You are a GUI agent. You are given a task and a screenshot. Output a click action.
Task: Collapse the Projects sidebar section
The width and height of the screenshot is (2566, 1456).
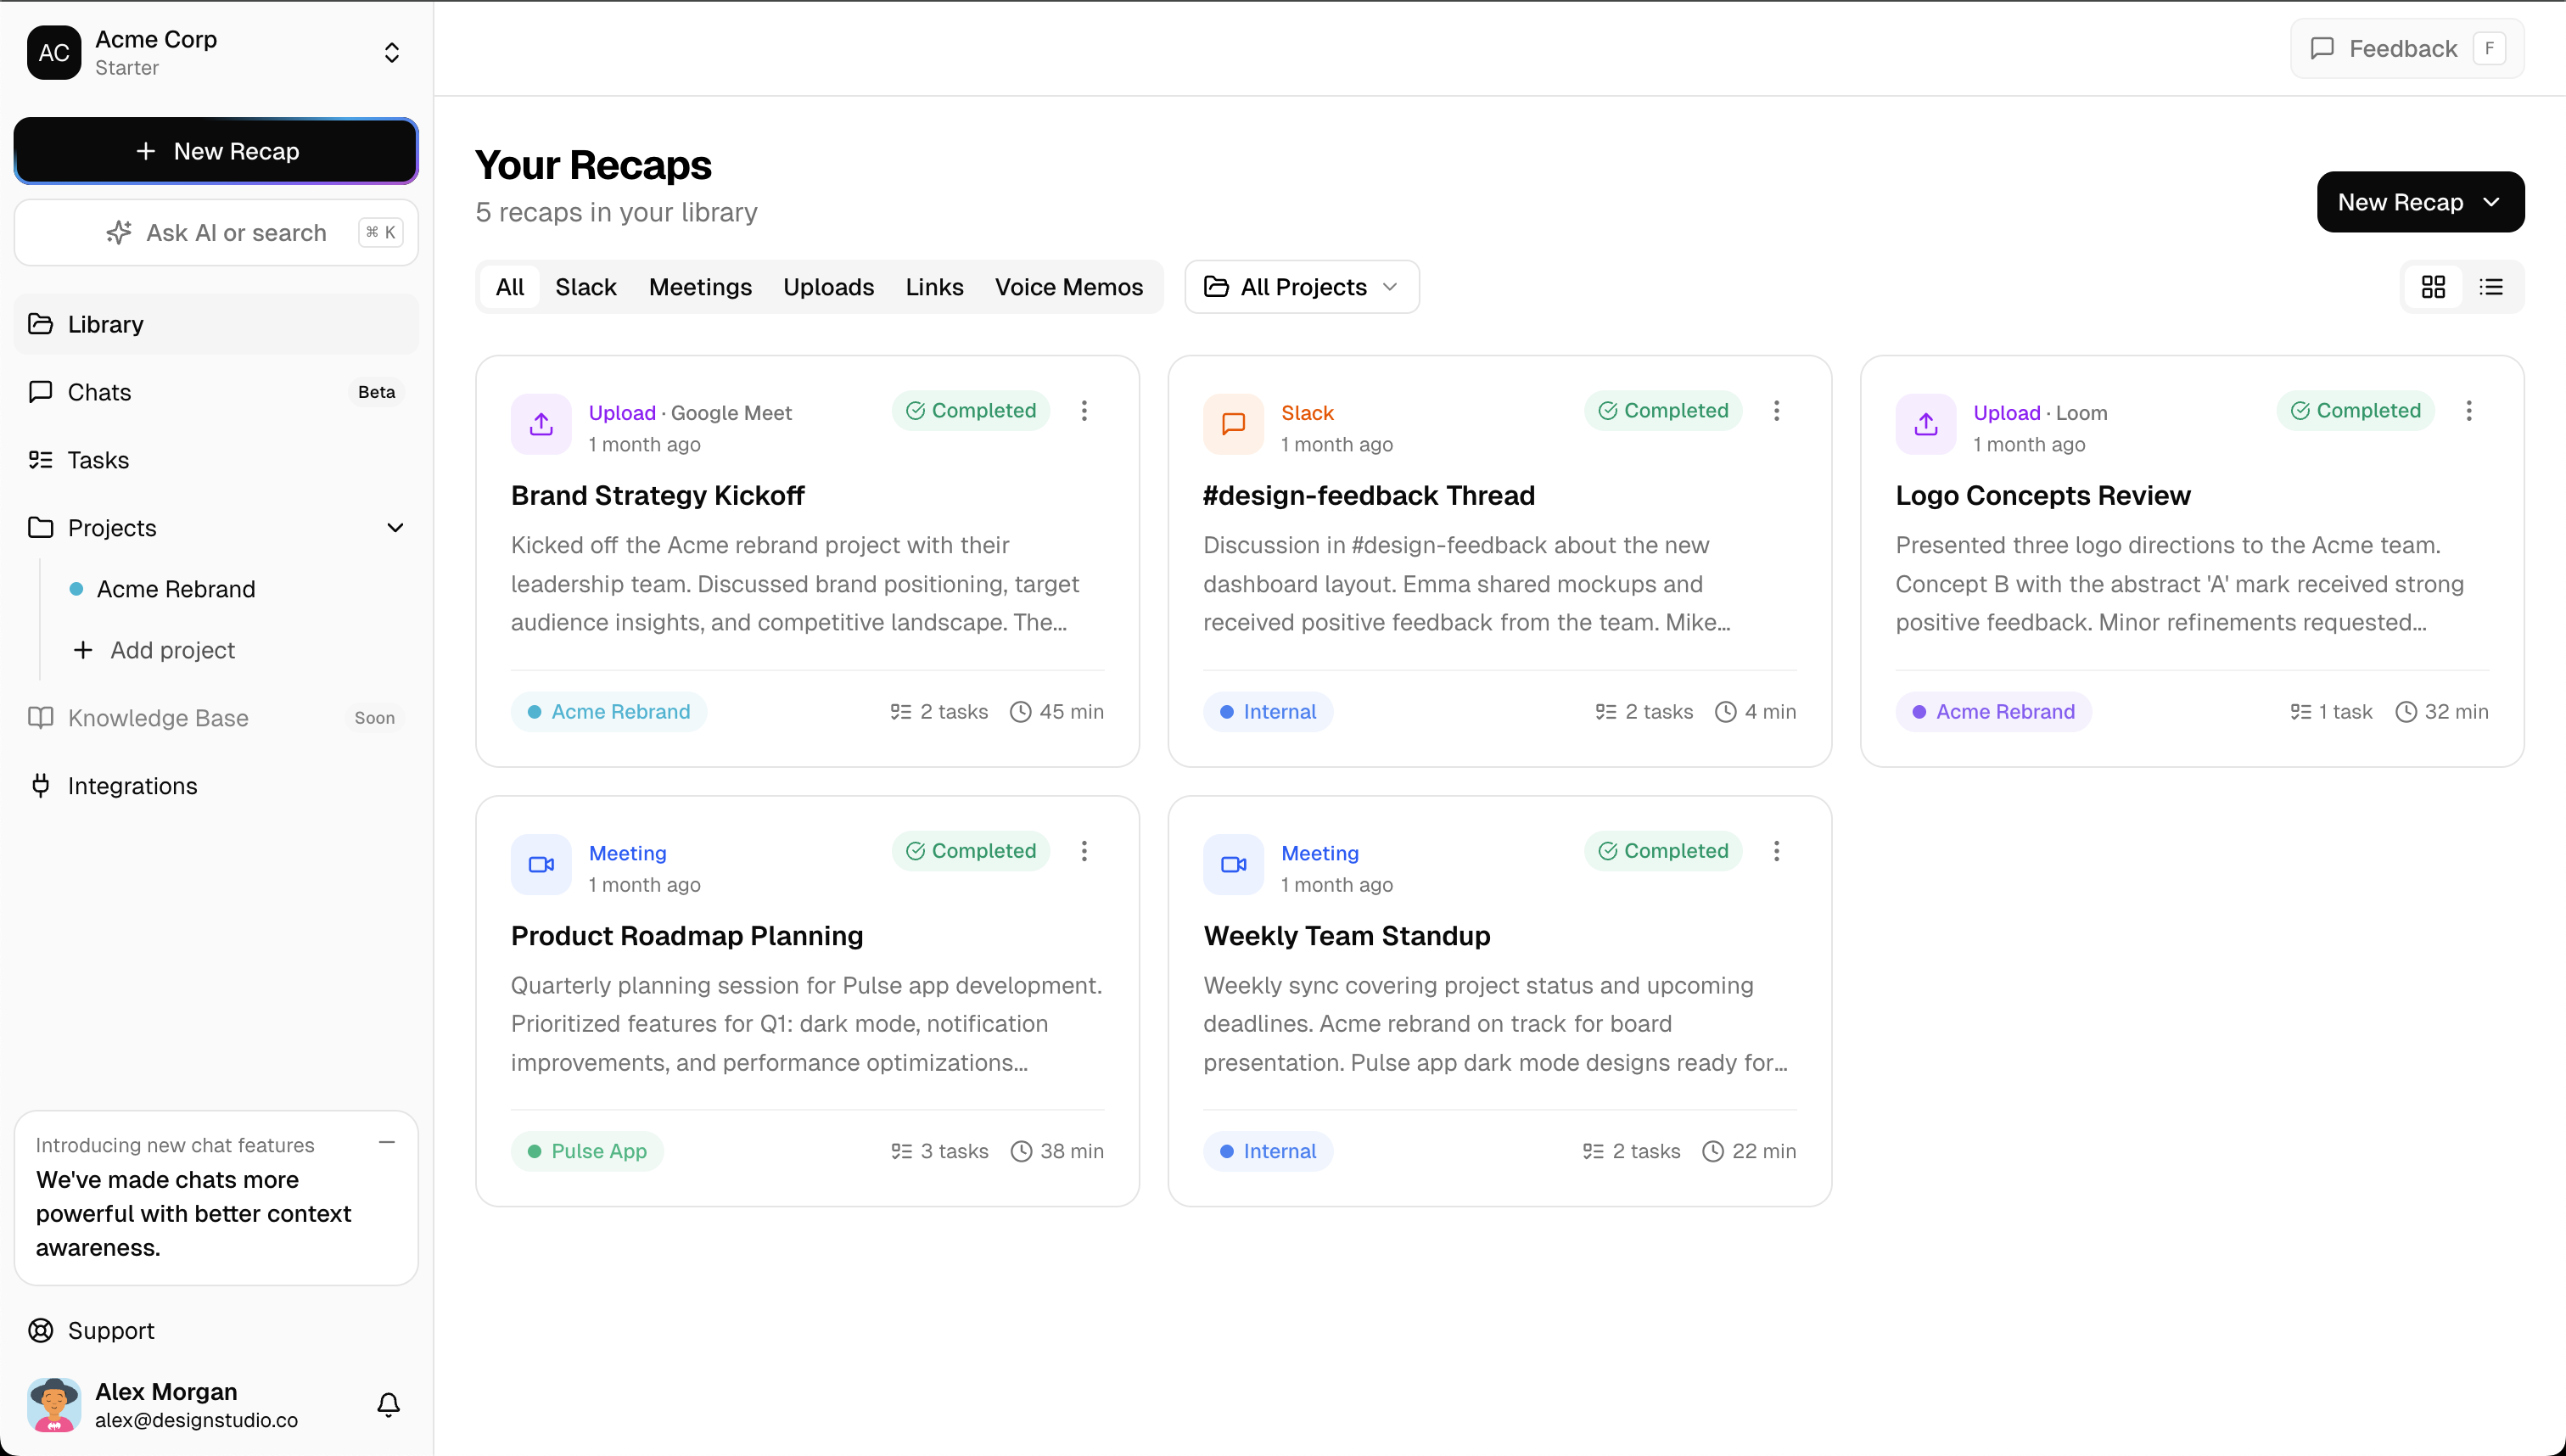pyautogui.click(x=396, y=528)
